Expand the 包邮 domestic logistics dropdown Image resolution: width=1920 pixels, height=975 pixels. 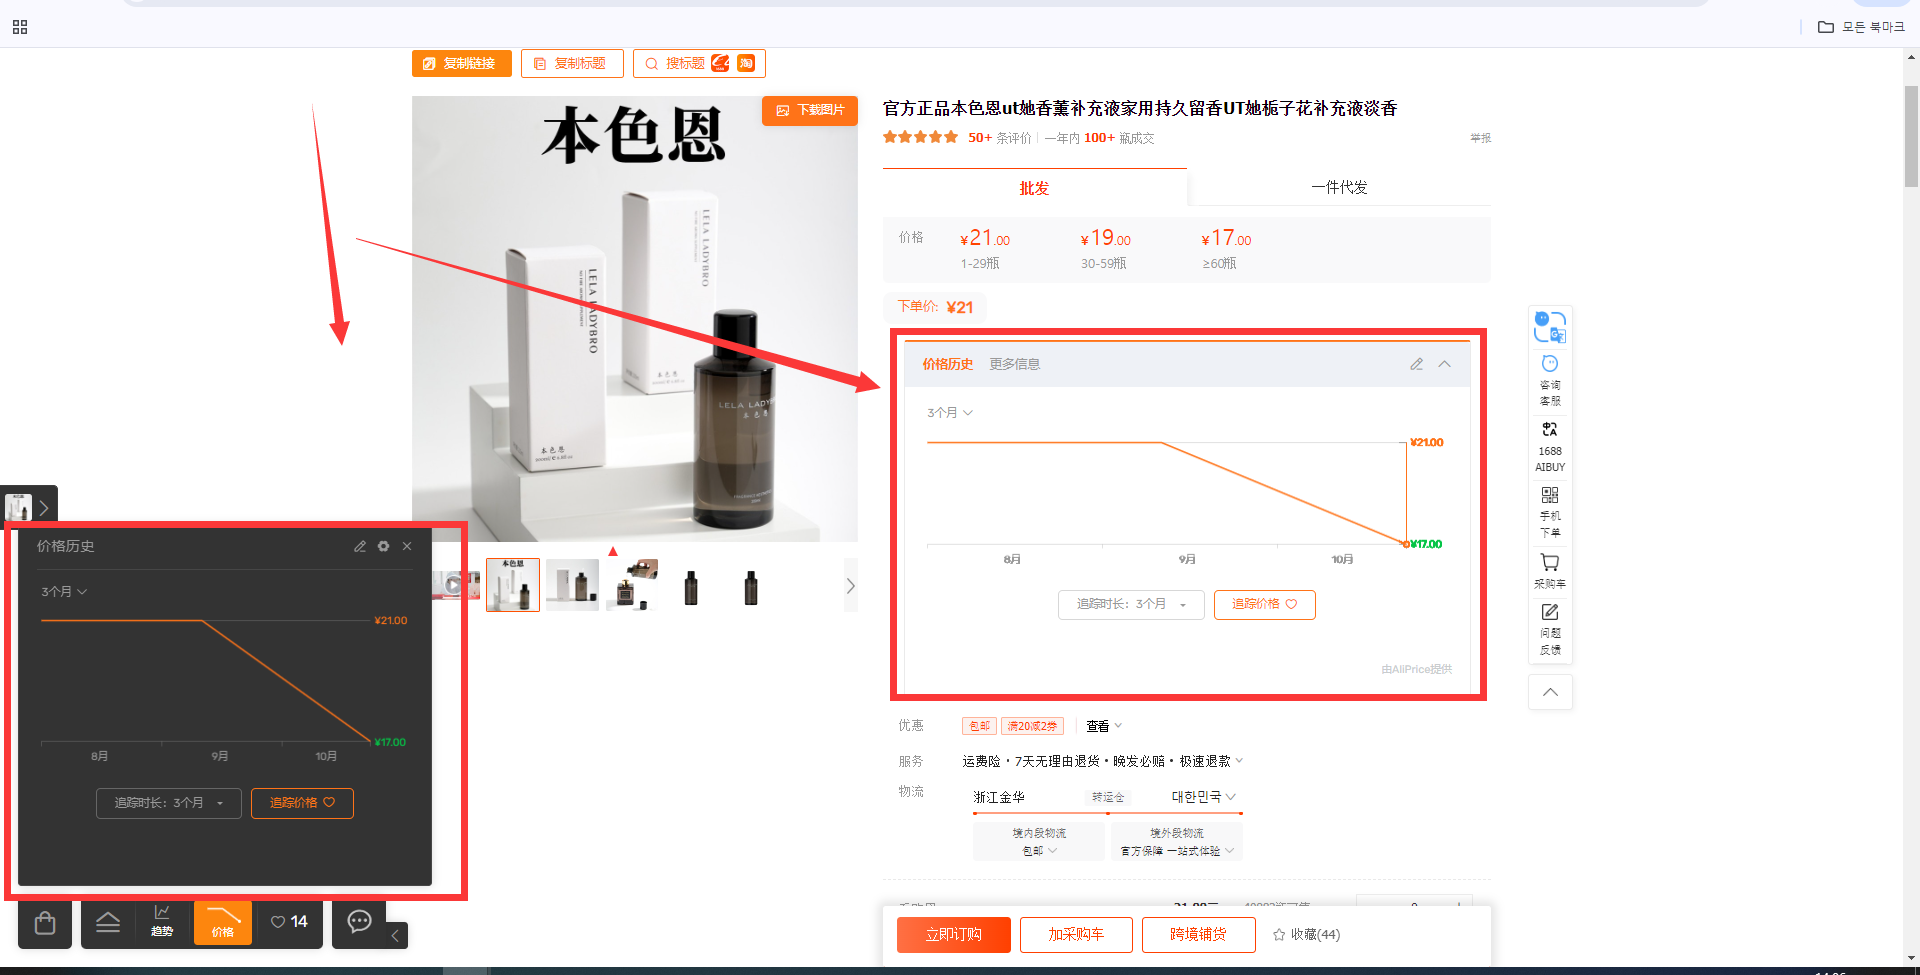[1039, 851]
